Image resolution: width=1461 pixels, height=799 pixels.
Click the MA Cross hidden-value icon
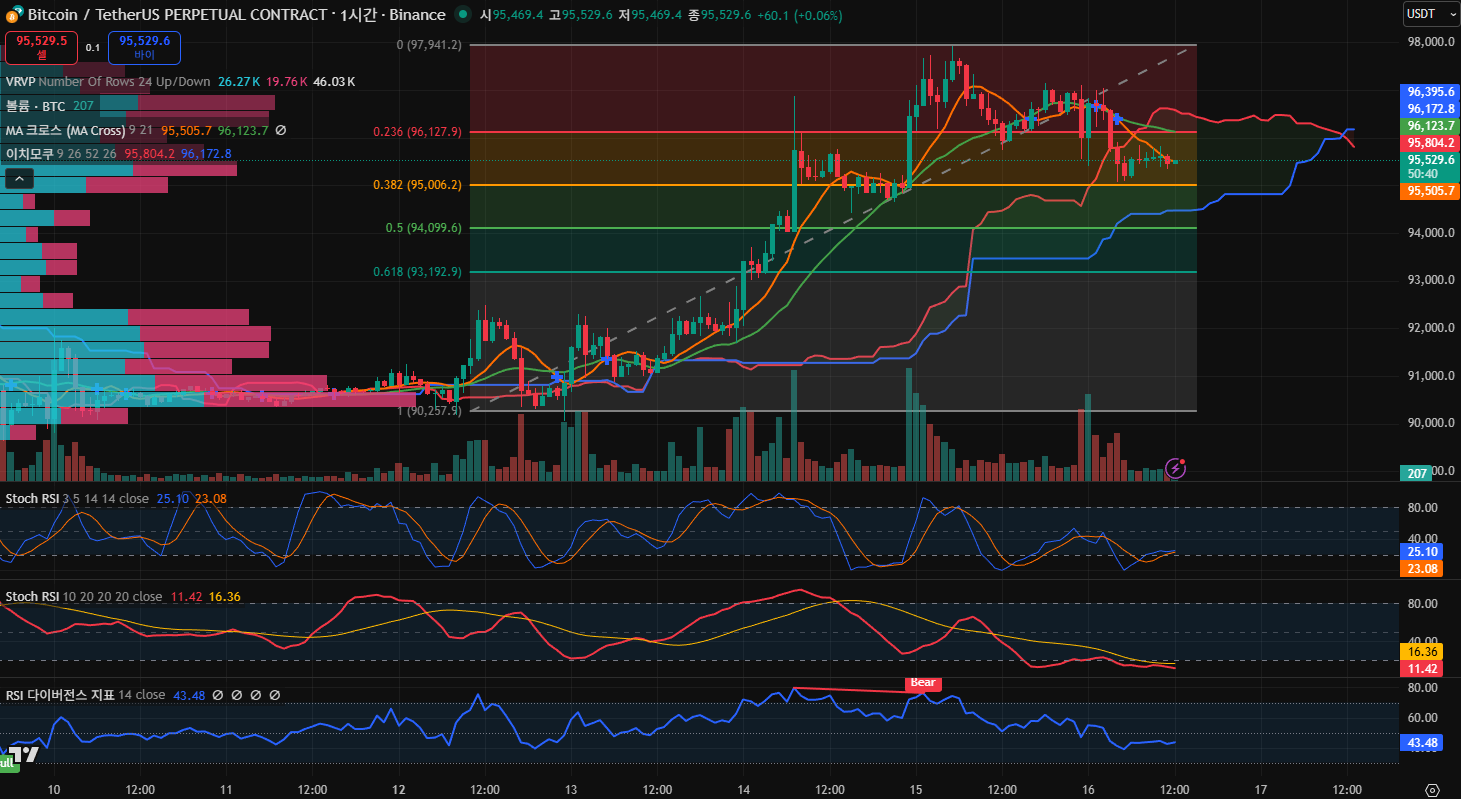[281, 130]
